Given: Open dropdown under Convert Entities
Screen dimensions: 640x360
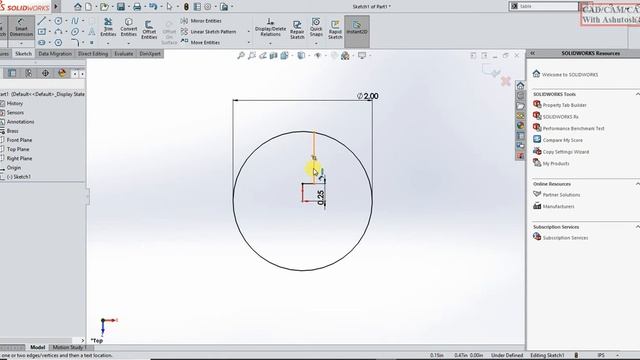Looking at the screenshot, I should [129, 43].
